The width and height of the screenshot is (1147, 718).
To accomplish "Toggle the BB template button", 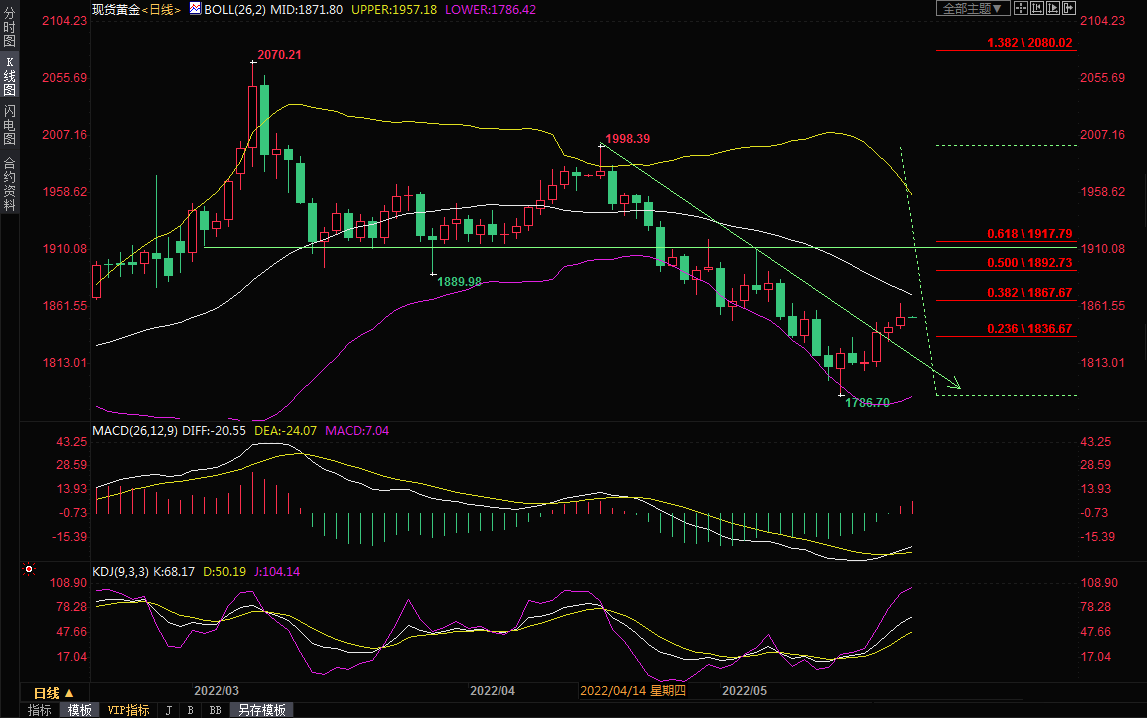I will [214, 710].
